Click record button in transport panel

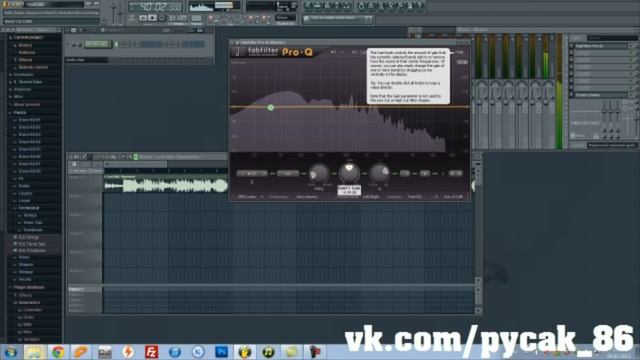(162, 18)
